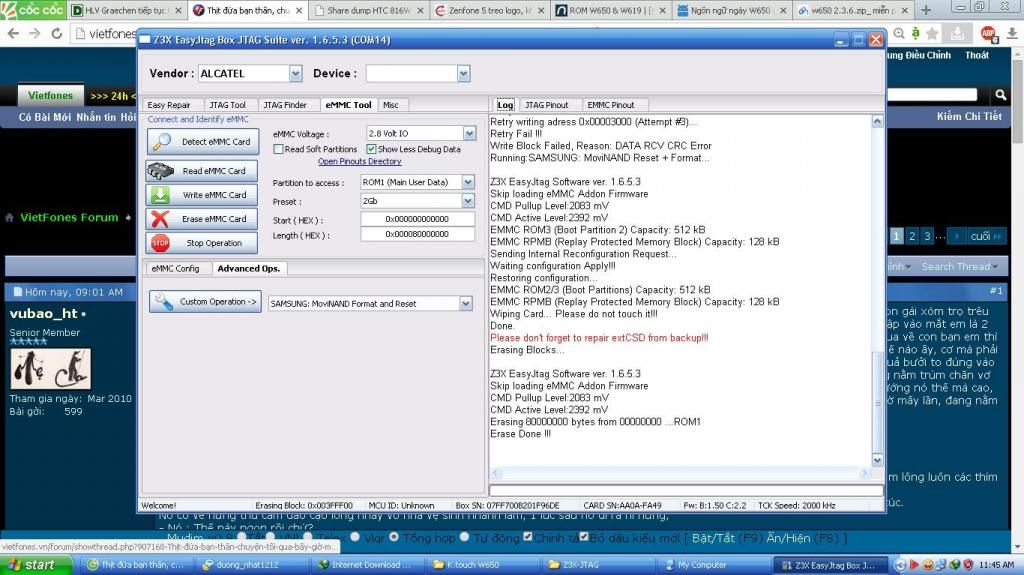1024x575 pixels.
Task: Close the HLV Graechen browser tab
Action: pos(178,10)
